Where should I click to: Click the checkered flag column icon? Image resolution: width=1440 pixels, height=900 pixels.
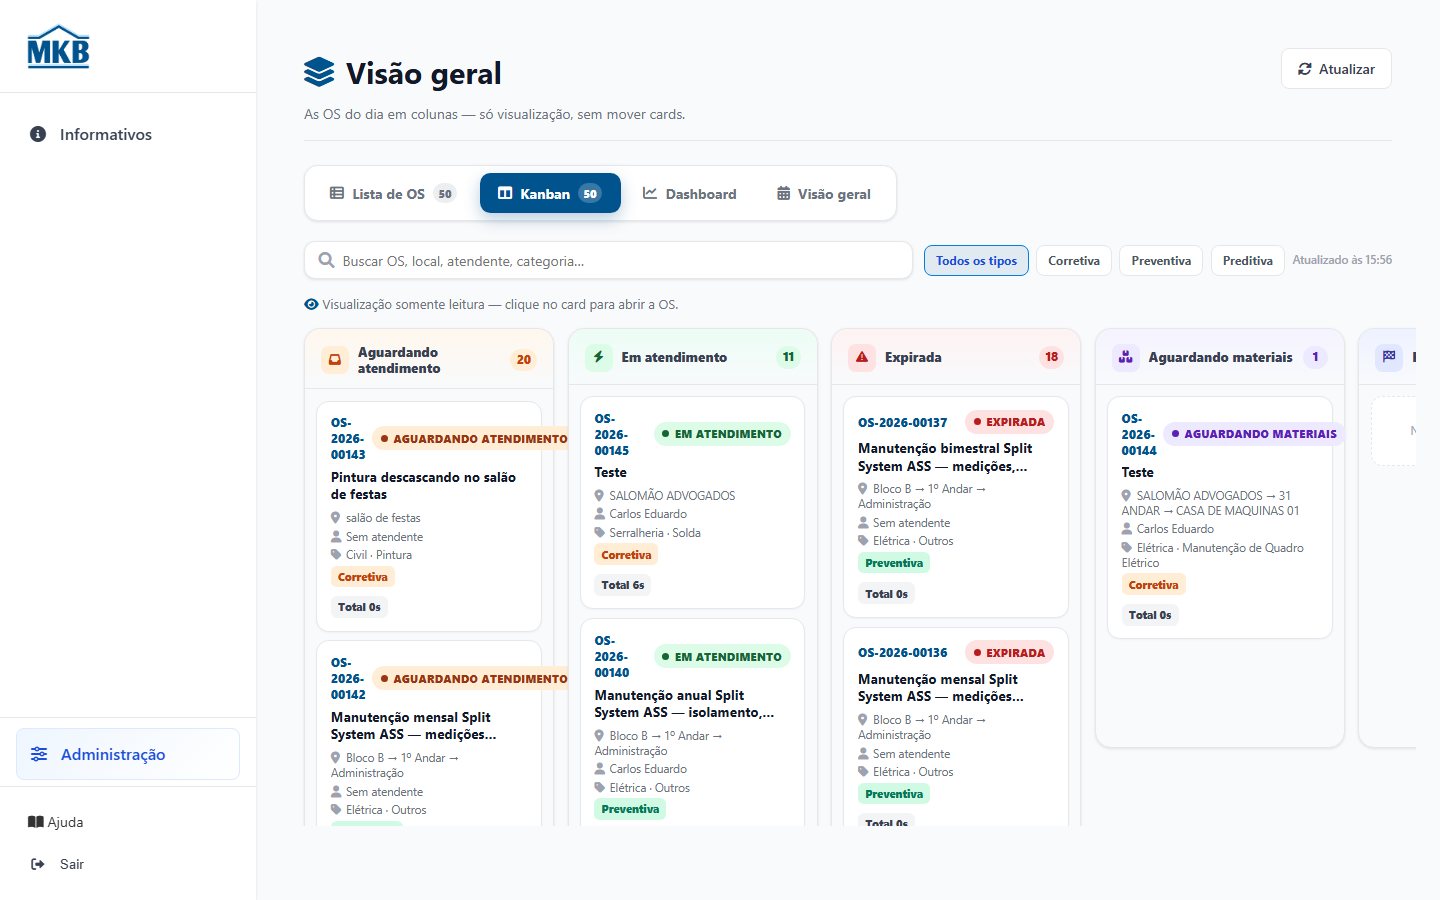coord(1389,357)
